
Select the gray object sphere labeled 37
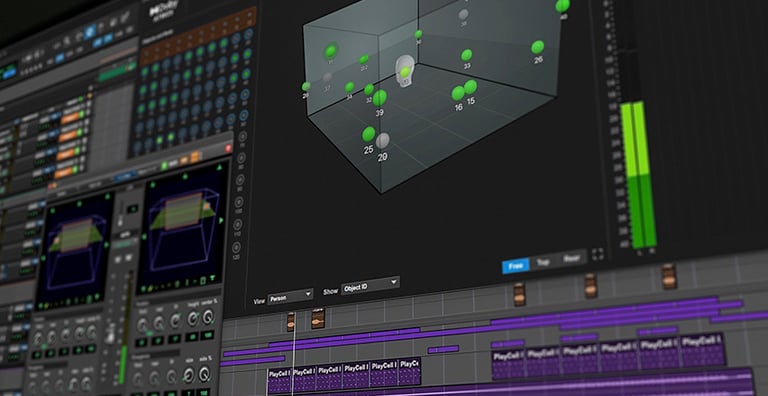[x=327, y=77]
